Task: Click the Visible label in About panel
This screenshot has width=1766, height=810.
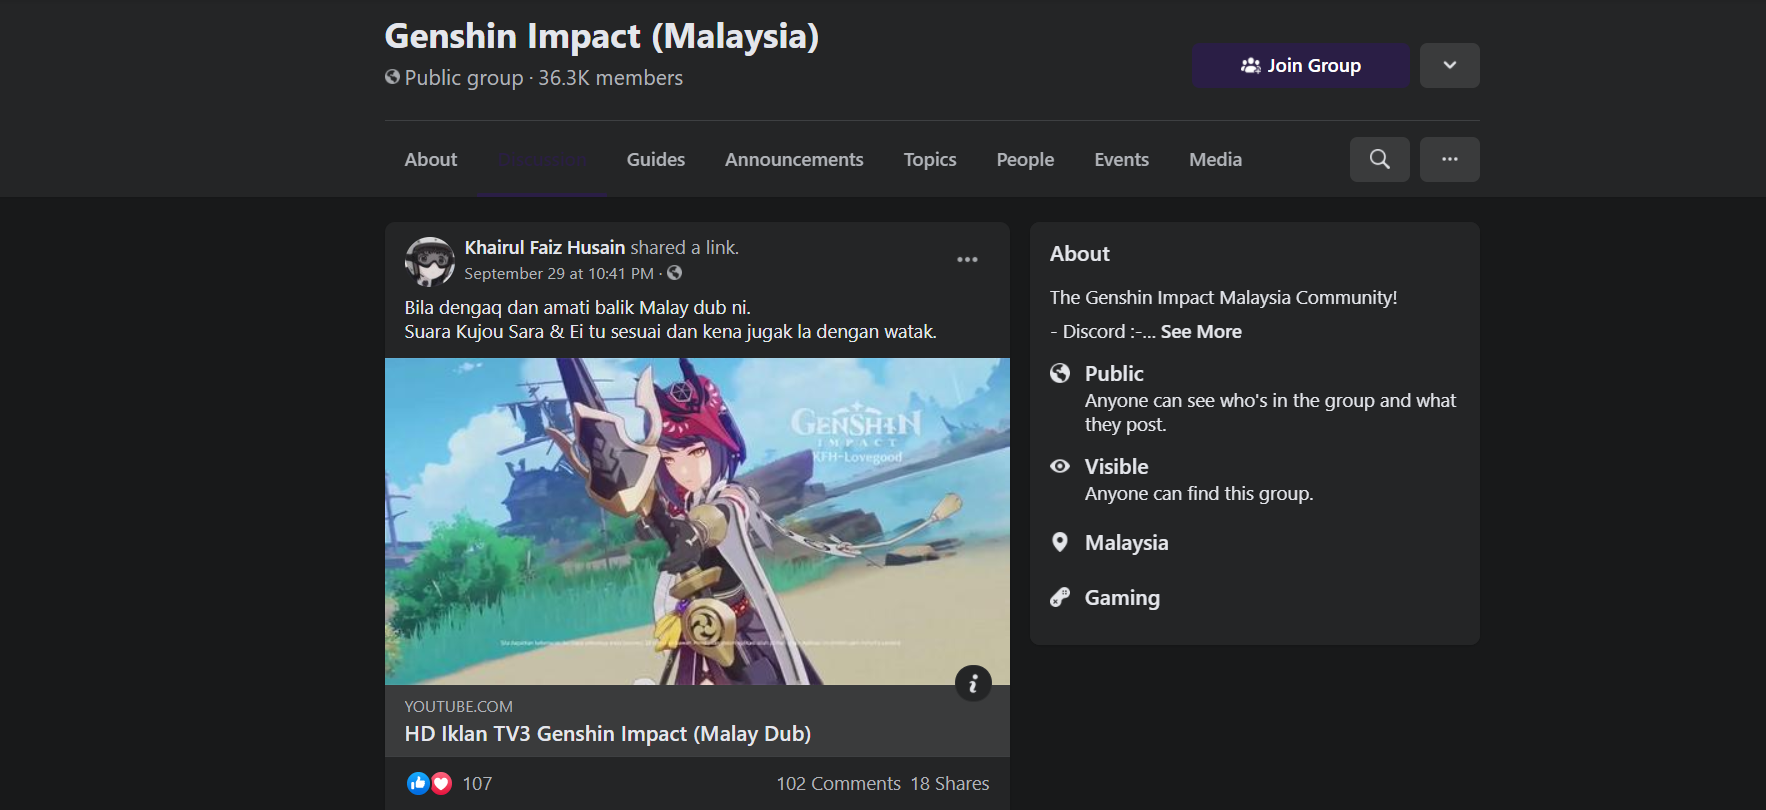Action: (x=1117, y=467)
